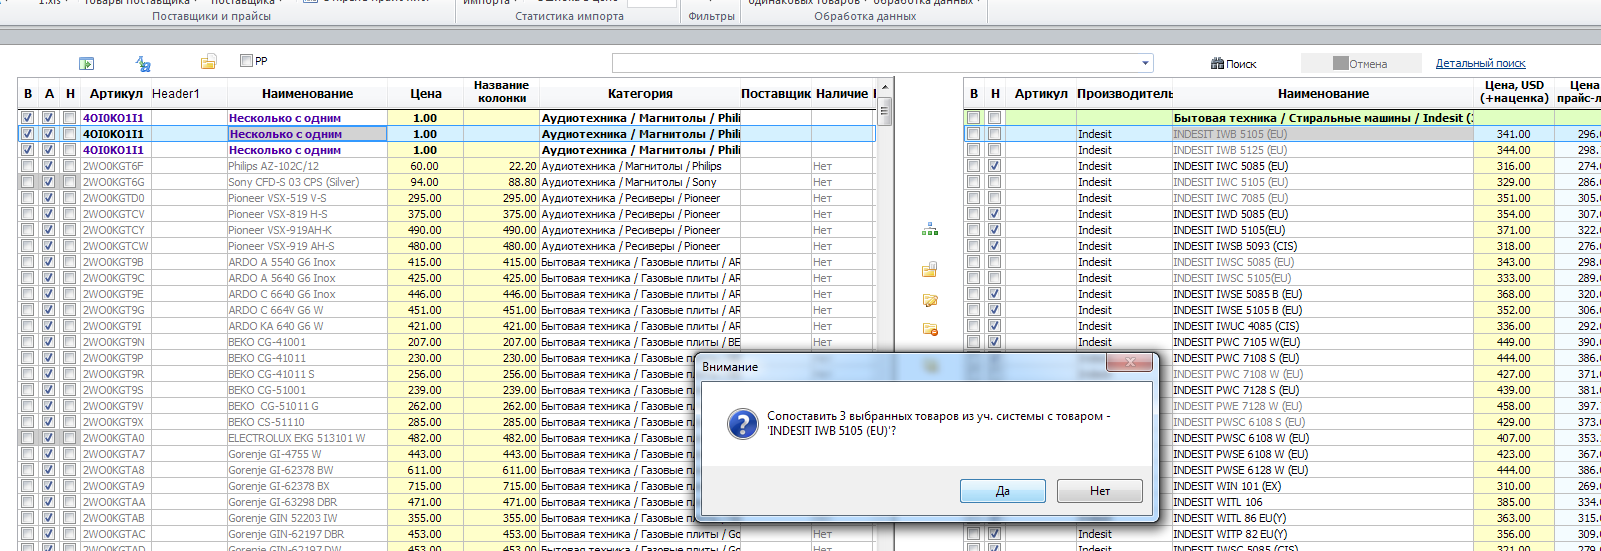The image size is (1601, 551).
Task: Sort left table by Цена column header
Action: point(425,93)
